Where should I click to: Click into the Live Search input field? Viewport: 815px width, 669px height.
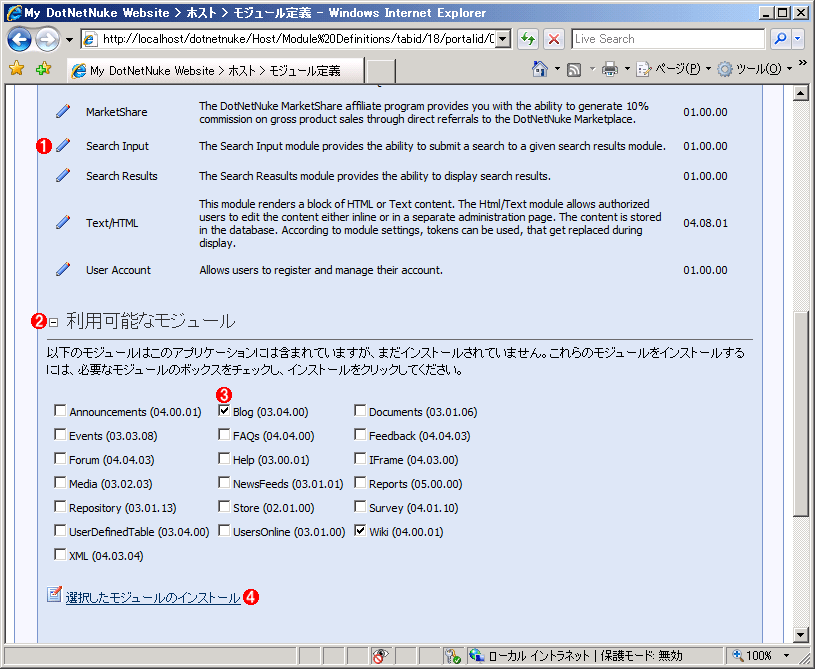click(668, 39)
